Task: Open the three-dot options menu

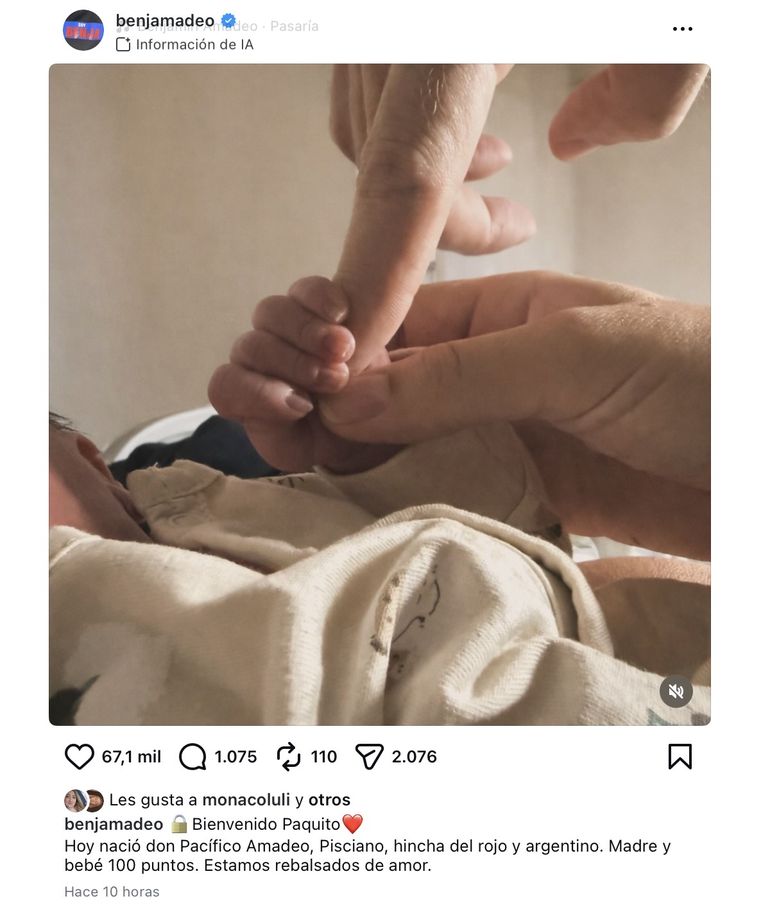Action: pos(682,29)
